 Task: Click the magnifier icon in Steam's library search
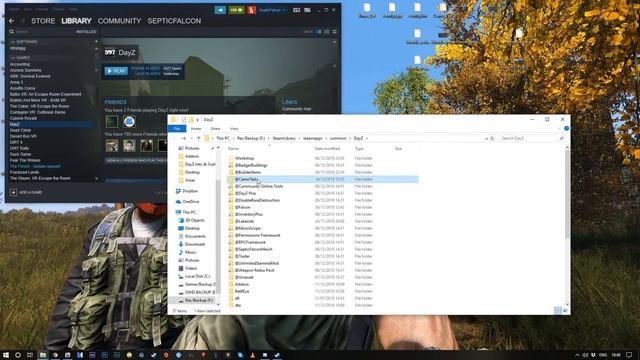pos(11,31)
